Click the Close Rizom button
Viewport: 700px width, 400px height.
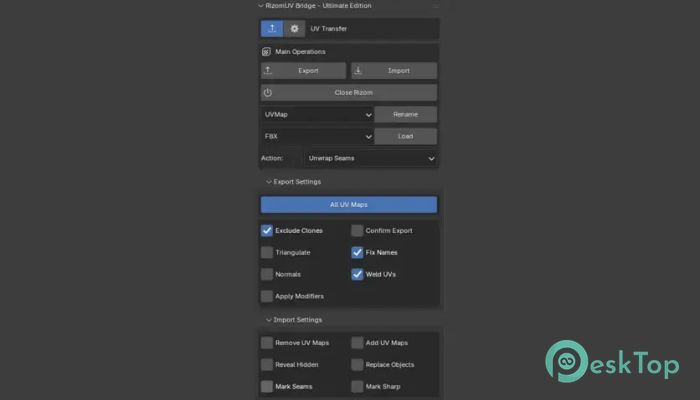point(349,92)
